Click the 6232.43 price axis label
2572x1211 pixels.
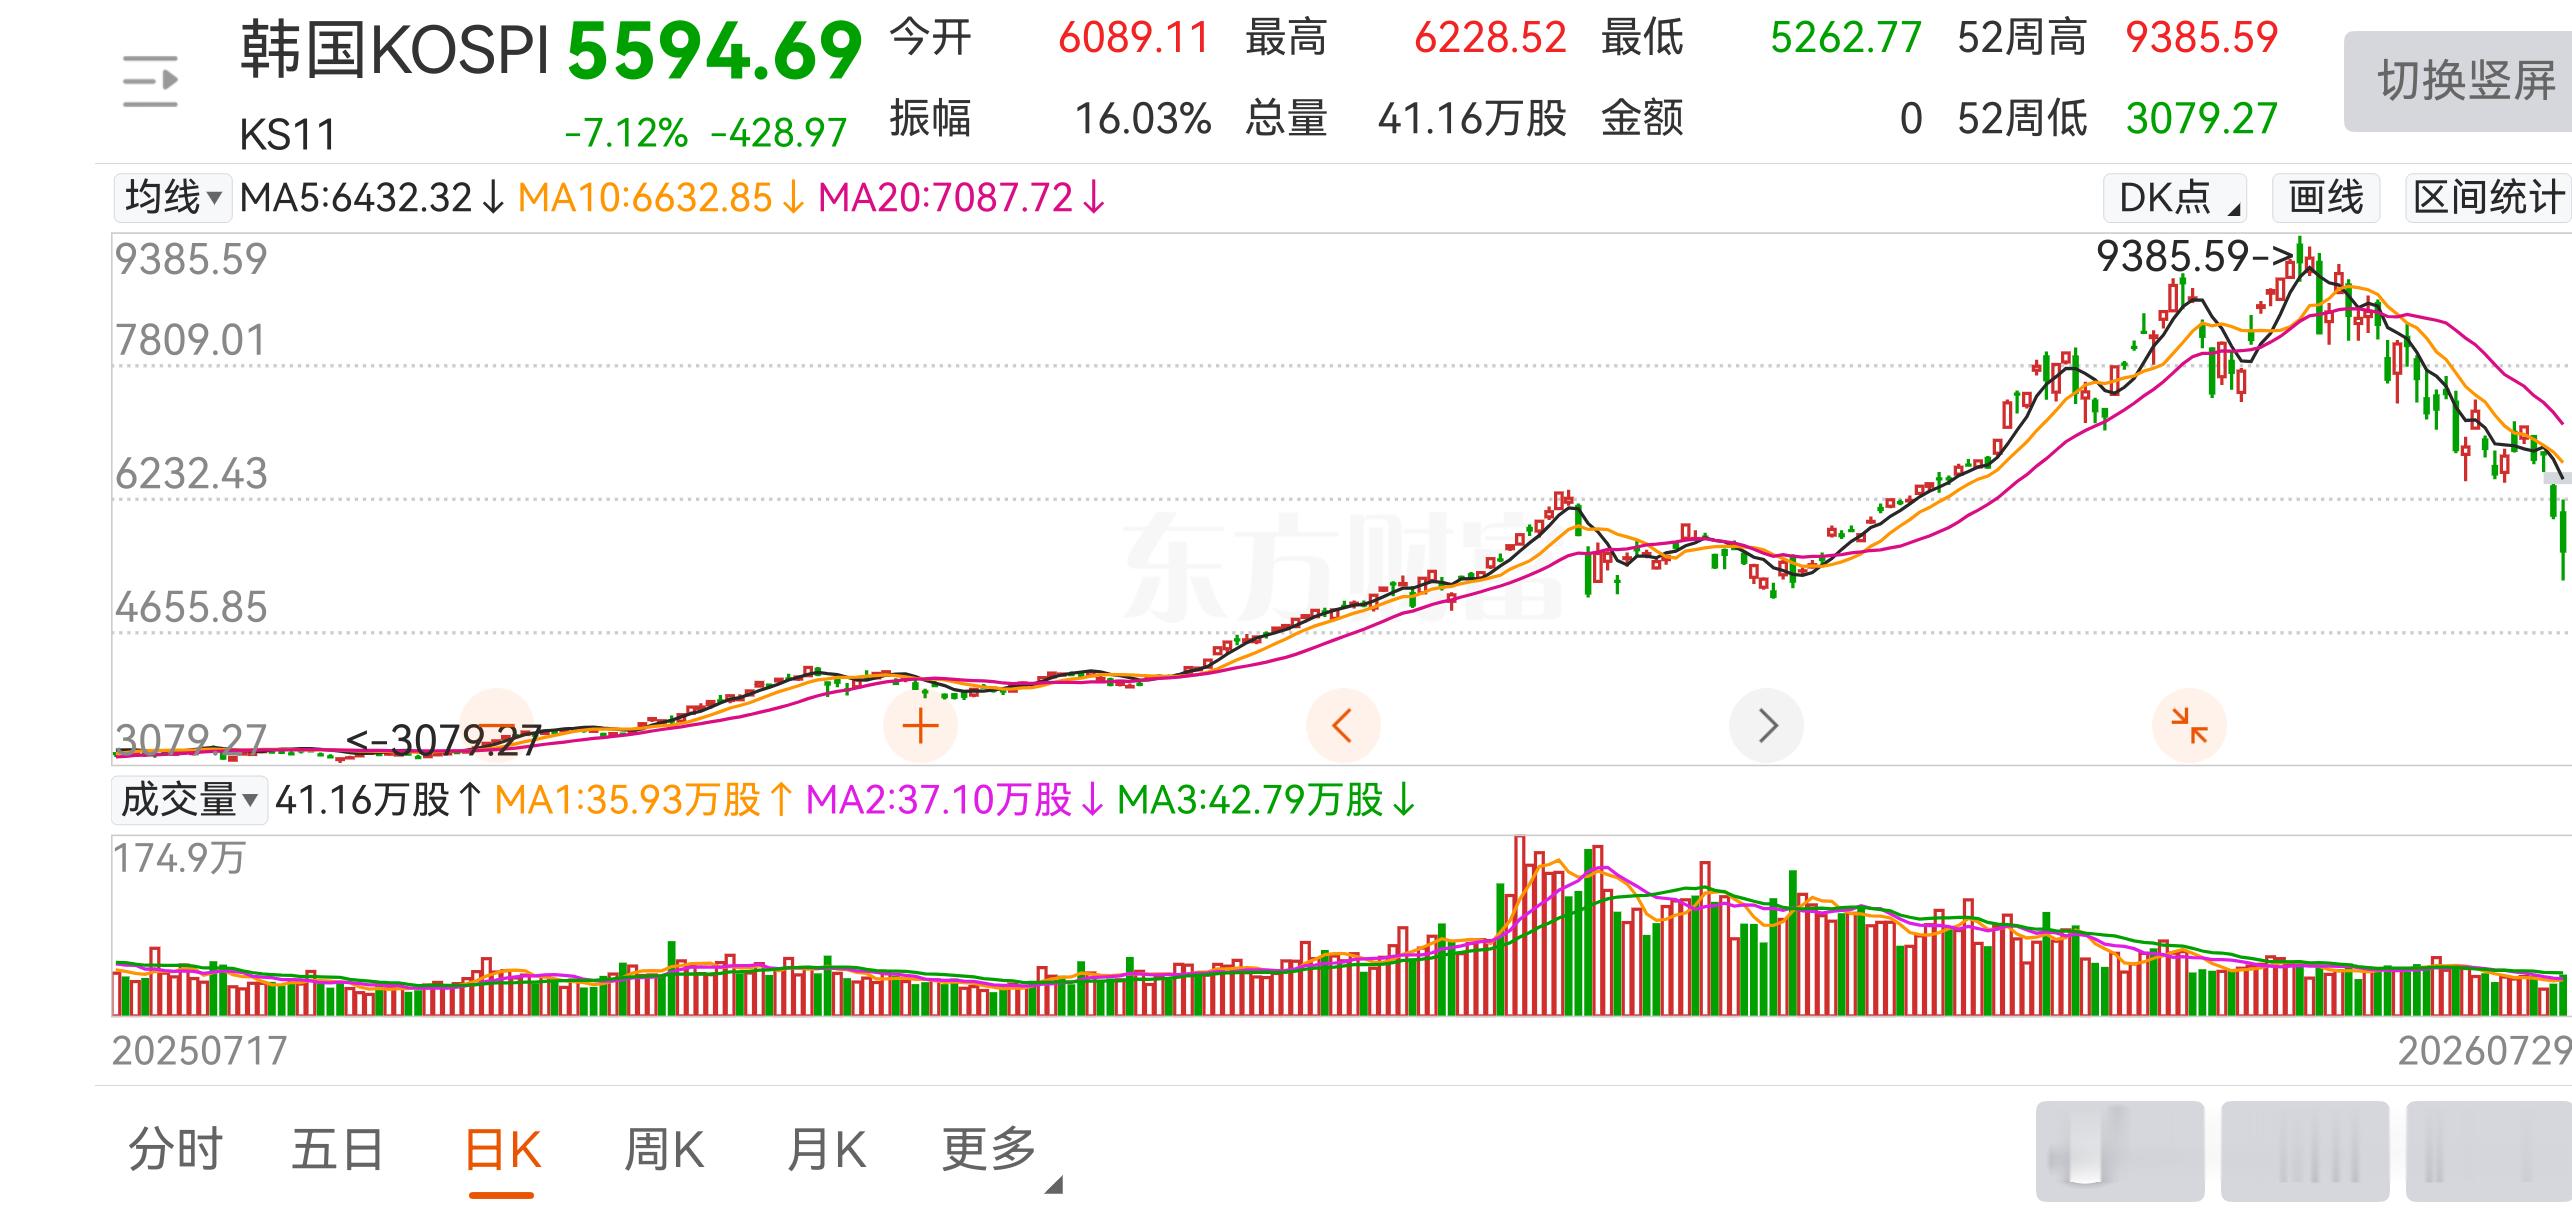pos(191,474)
